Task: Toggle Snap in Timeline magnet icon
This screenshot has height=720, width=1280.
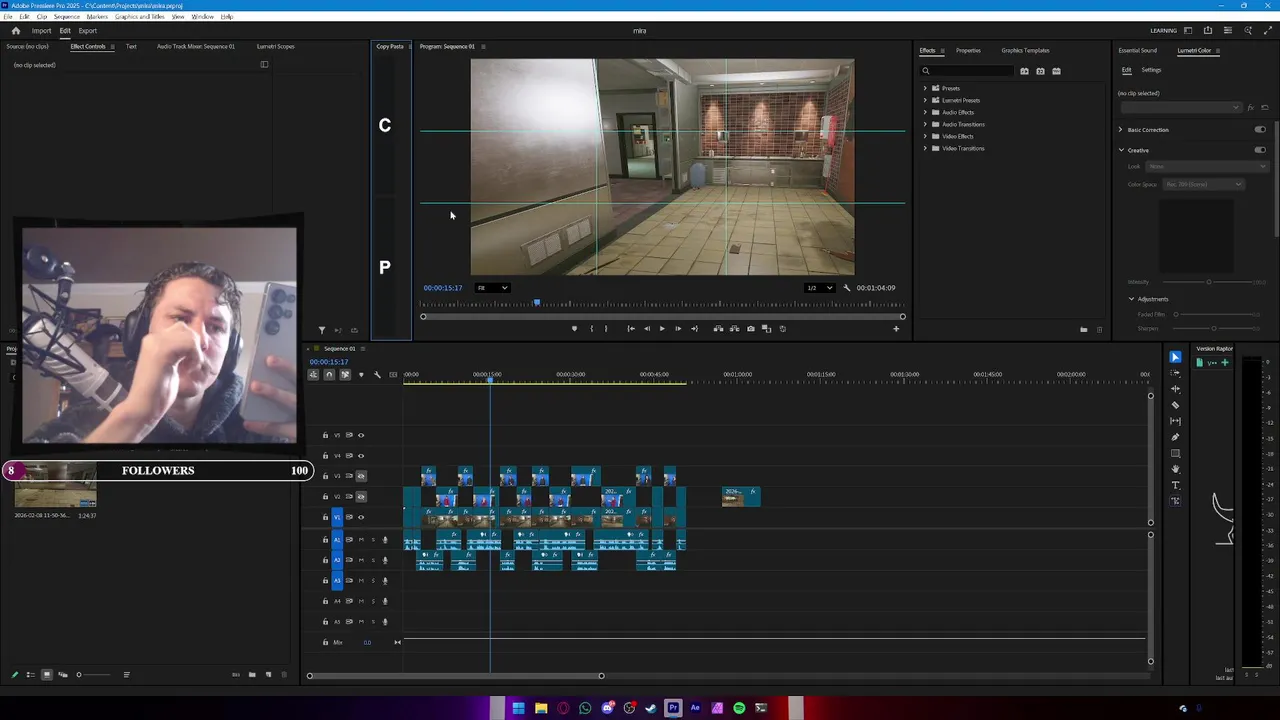Action: coord(329,375)
